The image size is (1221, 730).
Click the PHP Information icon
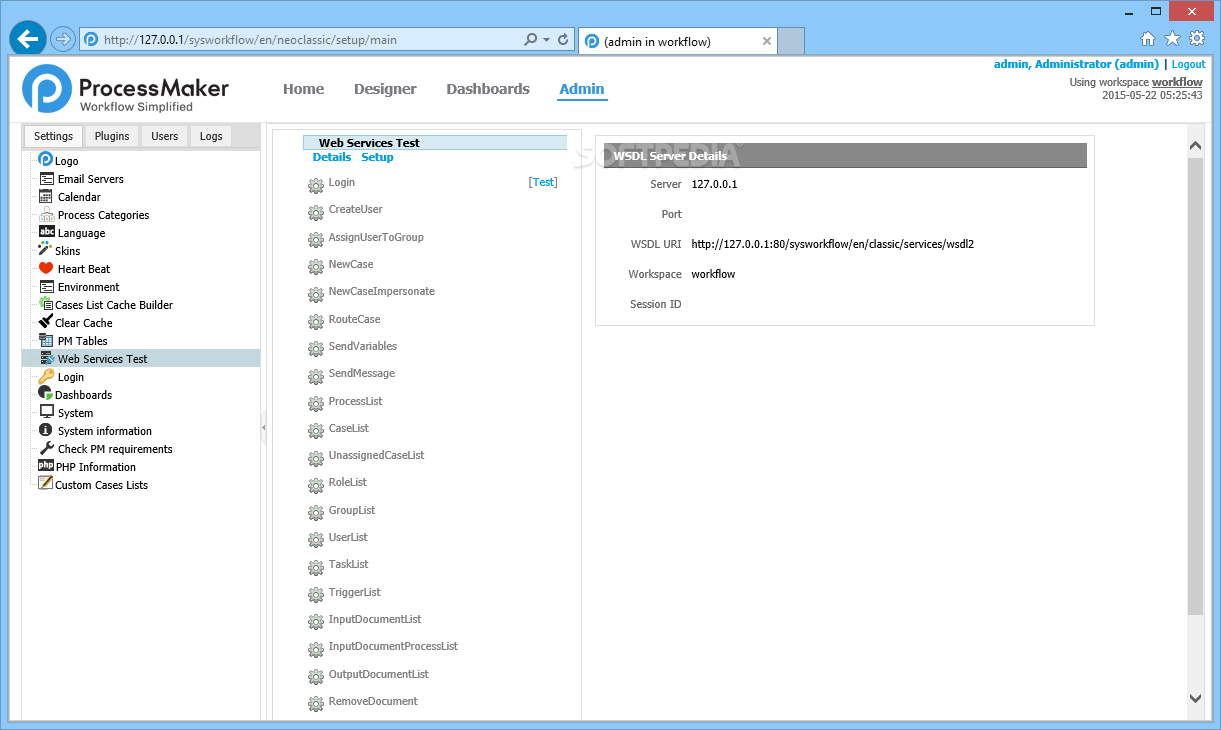46,466
